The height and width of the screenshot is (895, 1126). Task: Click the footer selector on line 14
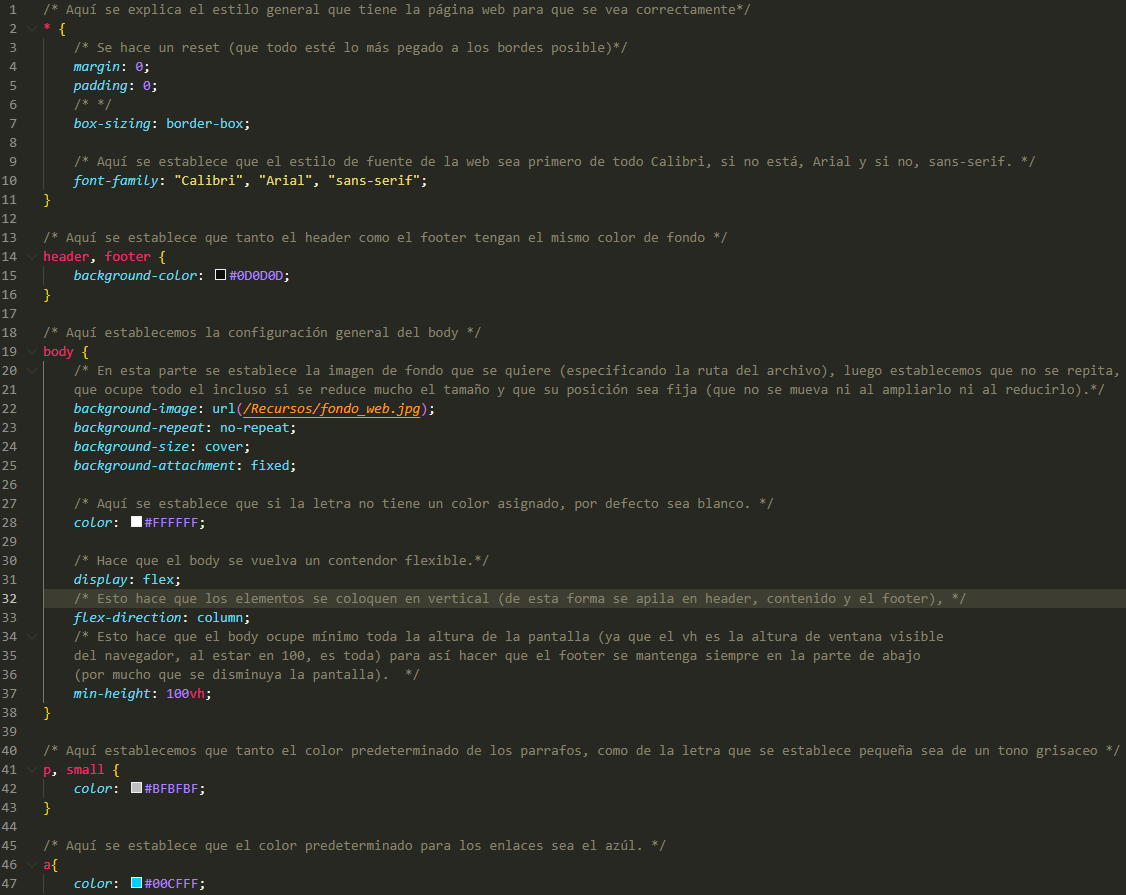click(x=127, y=256)
